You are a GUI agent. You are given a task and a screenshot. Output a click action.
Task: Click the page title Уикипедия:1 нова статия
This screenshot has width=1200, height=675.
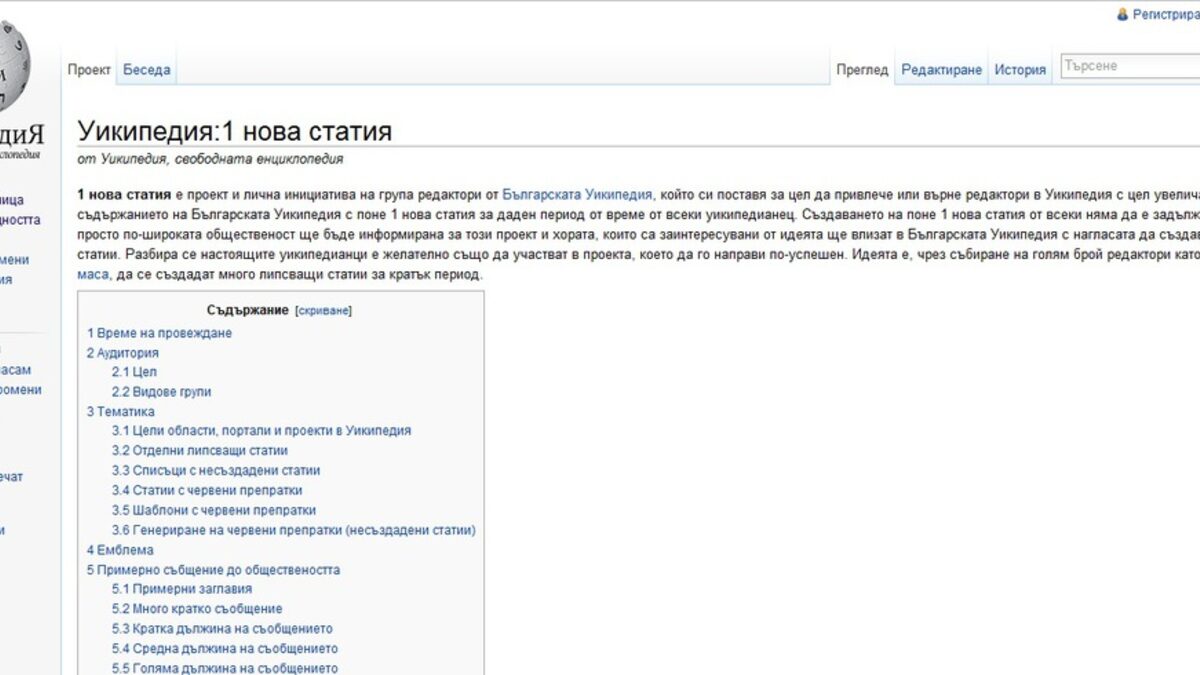coord(235,132)
